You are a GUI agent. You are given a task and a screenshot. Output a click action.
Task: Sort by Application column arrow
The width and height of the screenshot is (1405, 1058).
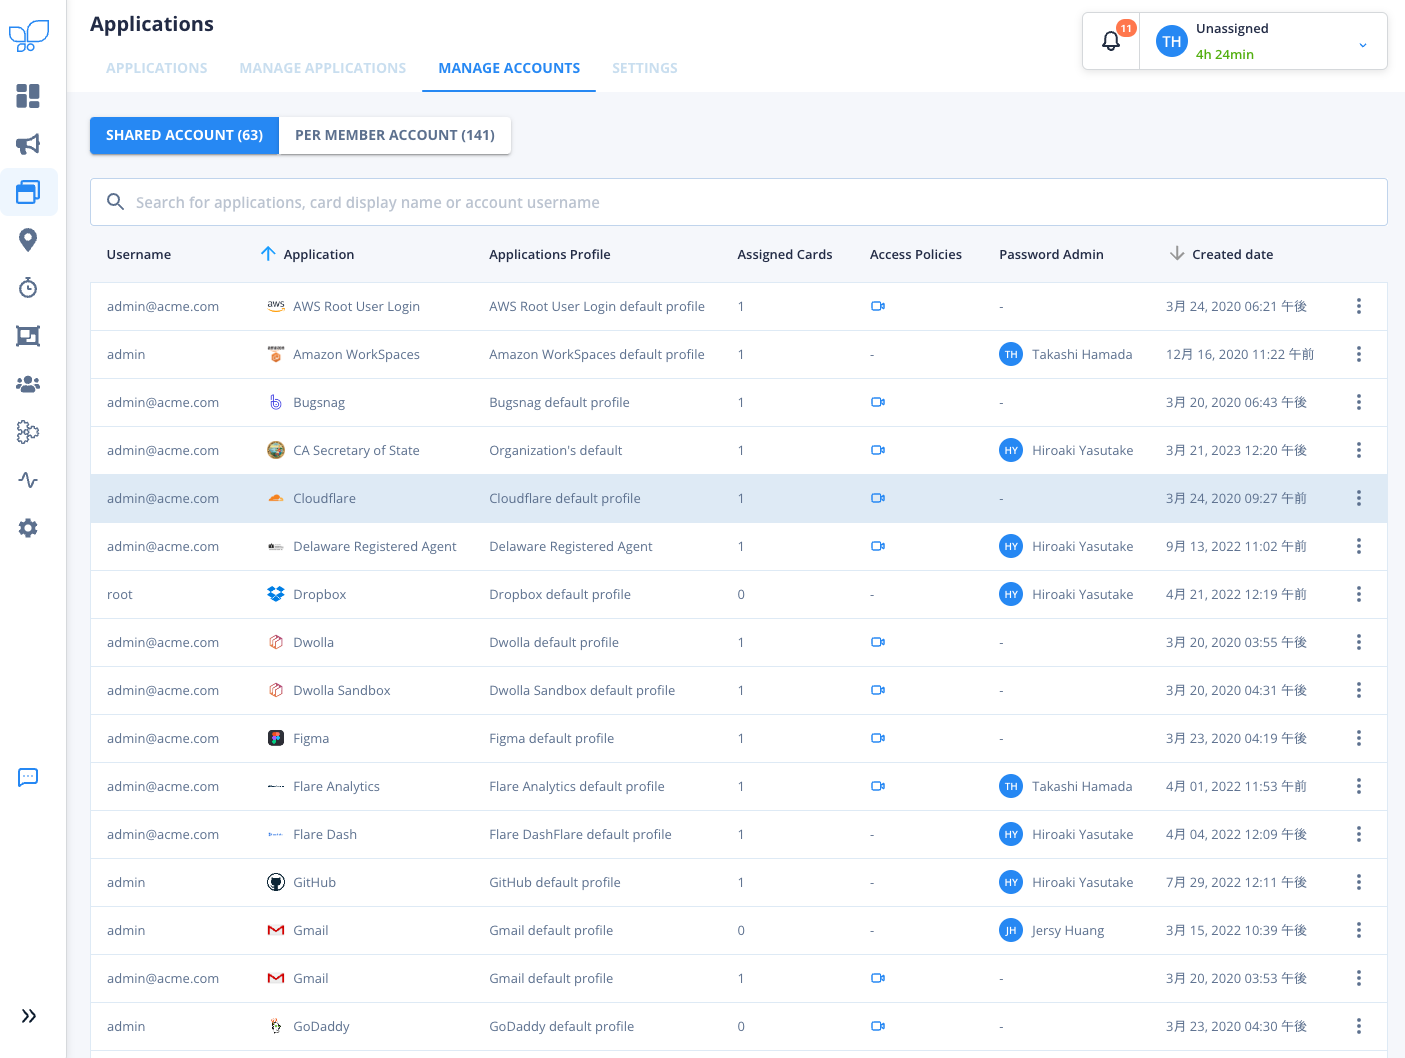click(x=268, y=254)
